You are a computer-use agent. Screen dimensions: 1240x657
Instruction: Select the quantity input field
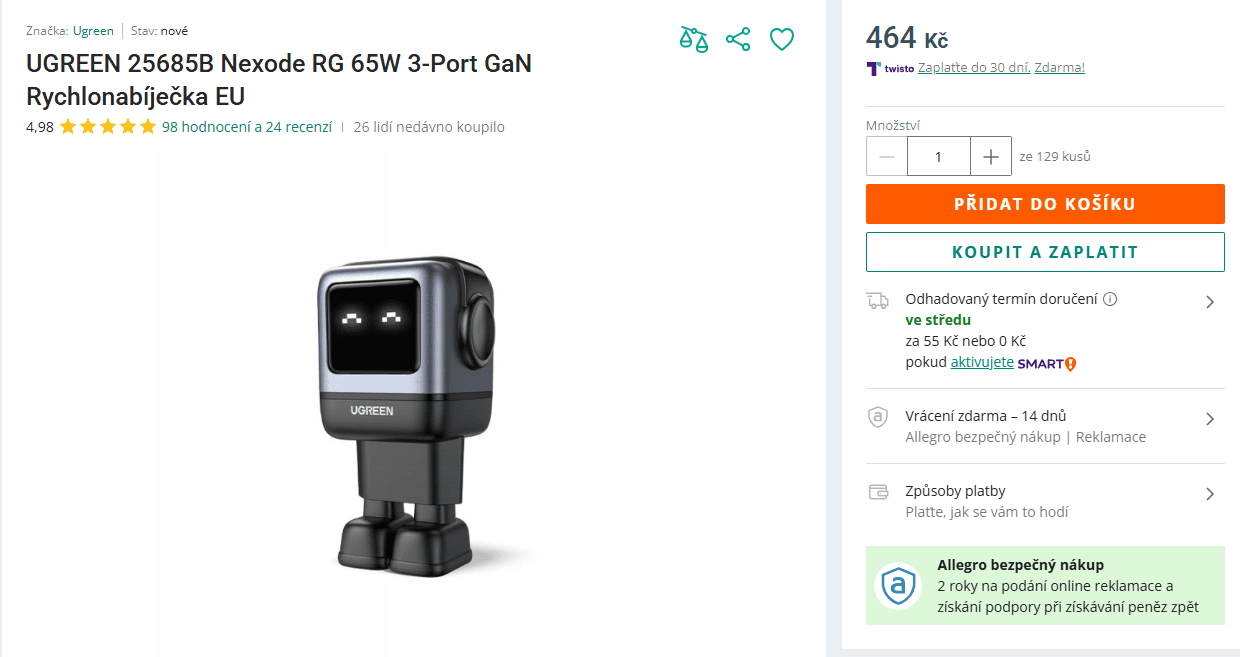[x=938, y=155]
